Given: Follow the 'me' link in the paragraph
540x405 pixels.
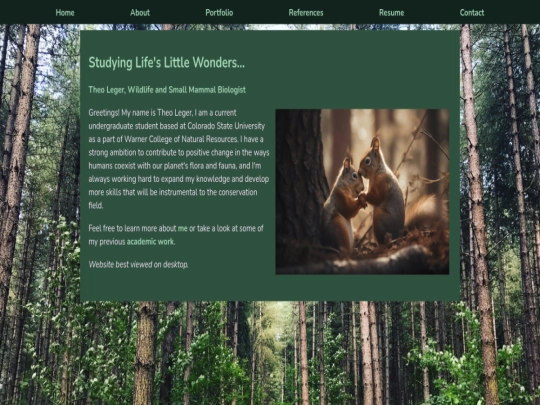Looking at the screenshot, I should tap(183, 228).
